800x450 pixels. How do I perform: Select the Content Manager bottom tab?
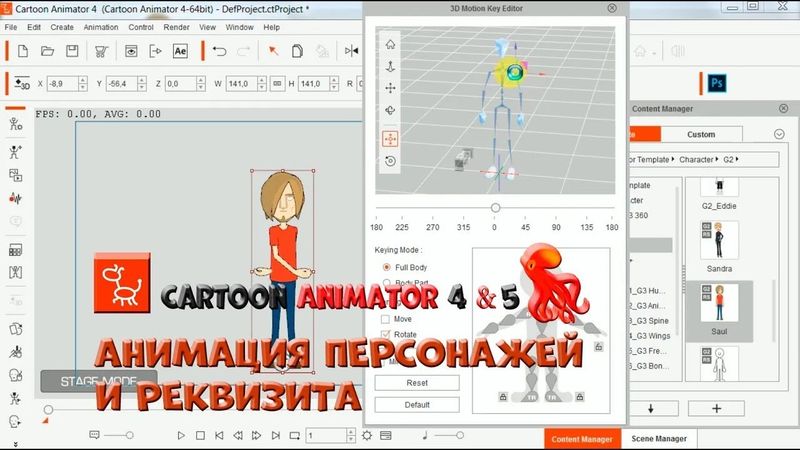(582, 439)
